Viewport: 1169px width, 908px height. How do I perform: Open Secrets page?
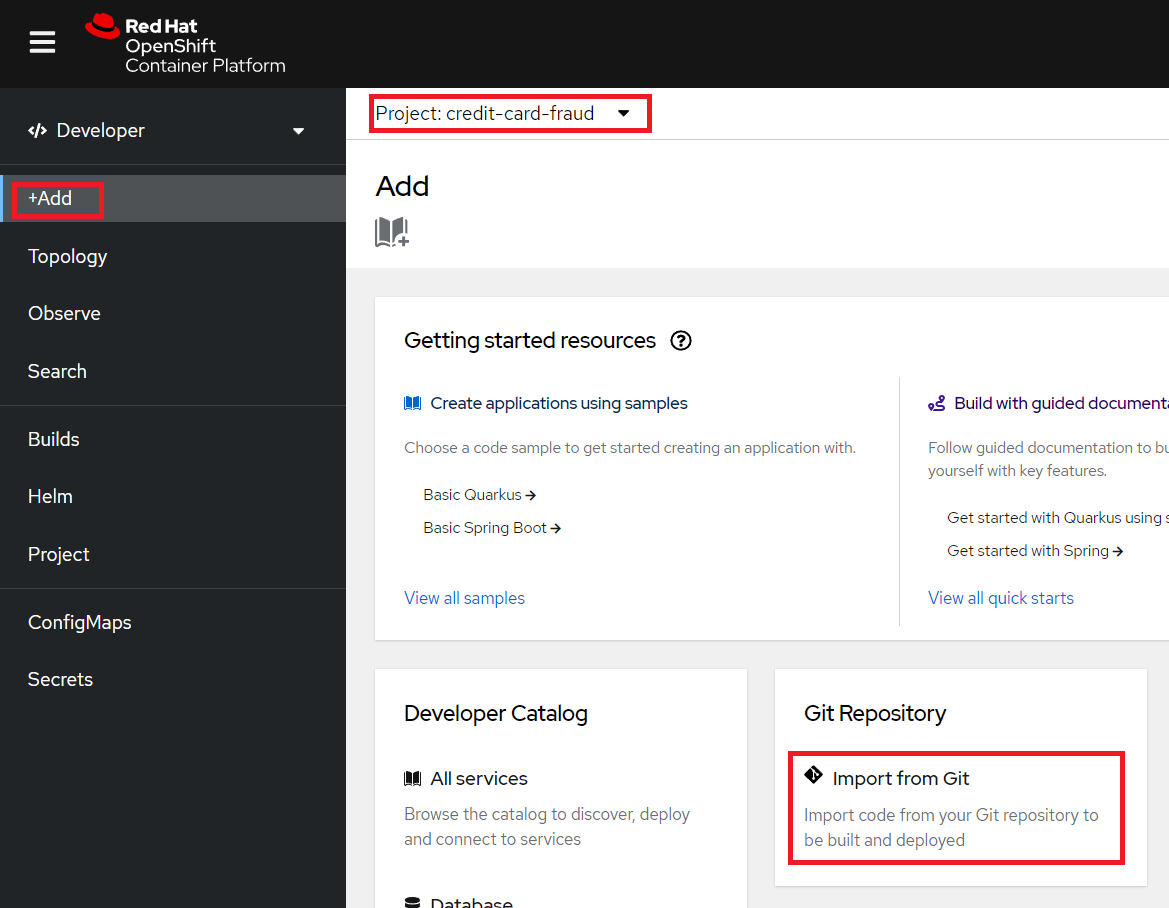tap(60, 679)
